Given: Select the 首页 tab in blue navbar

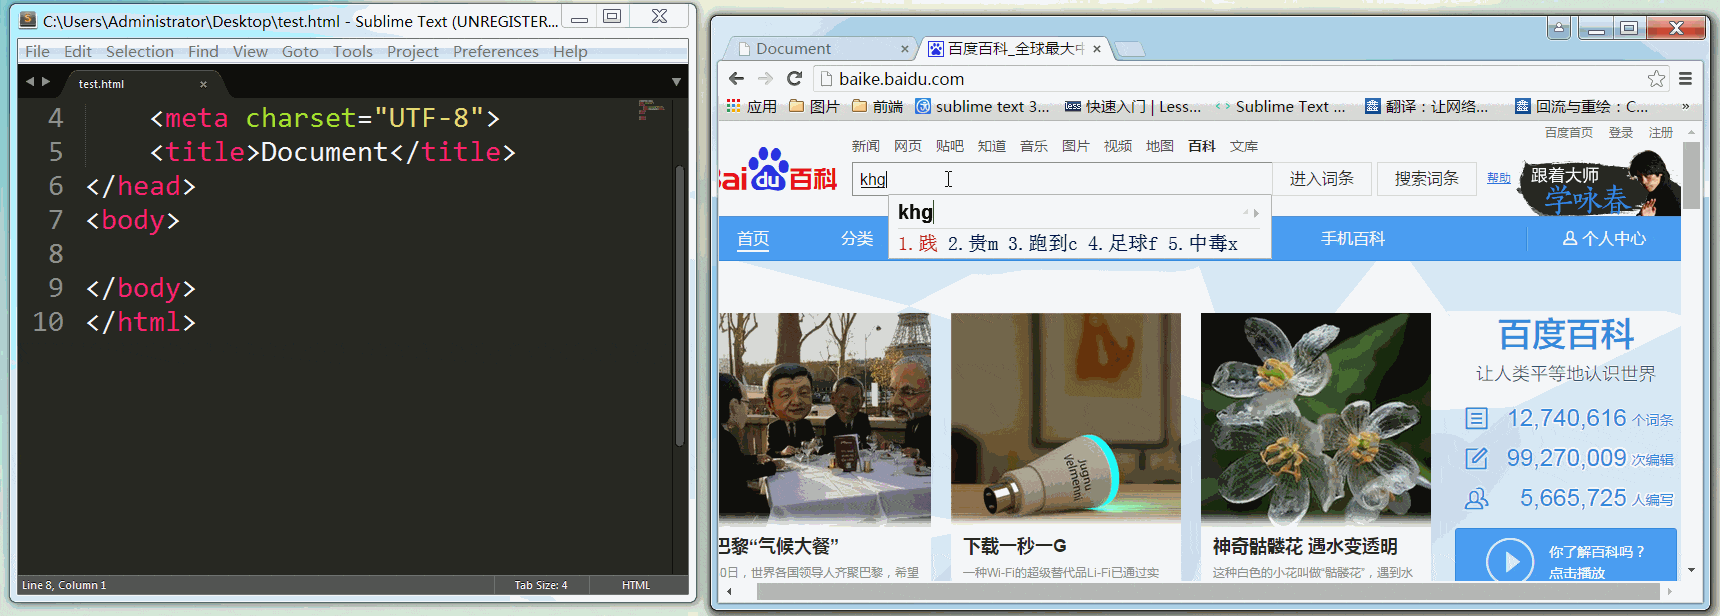Looking at the screenshot, I should point(753,239).
